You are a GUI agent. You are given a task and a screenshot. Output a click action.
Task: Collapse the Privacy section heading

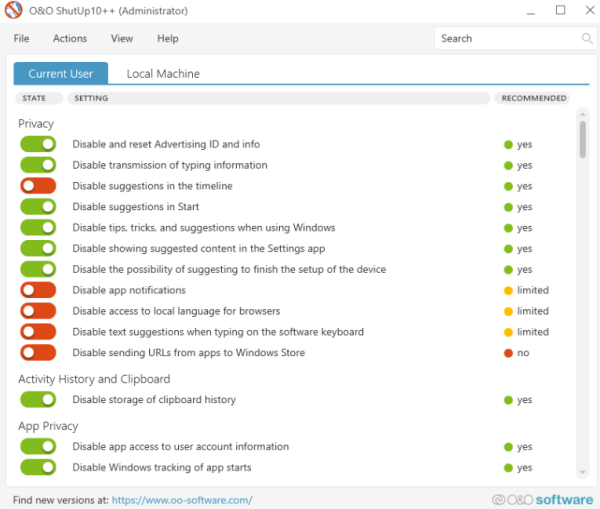pos(36,124)
